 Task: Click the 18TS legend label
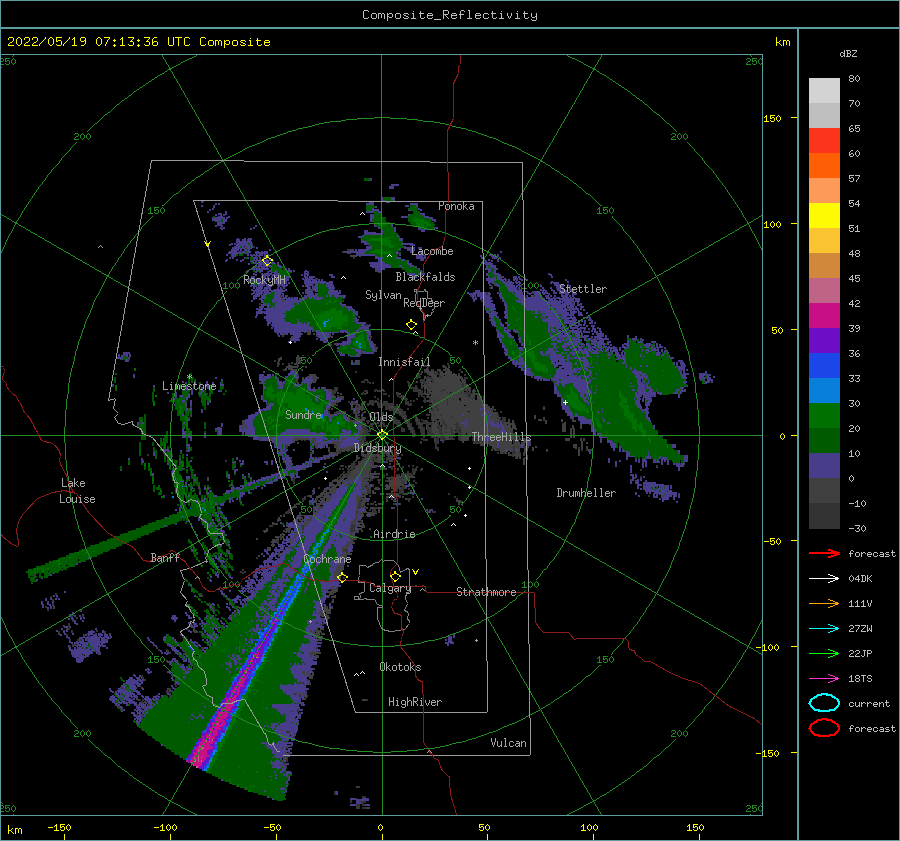[x=860, y=679]
